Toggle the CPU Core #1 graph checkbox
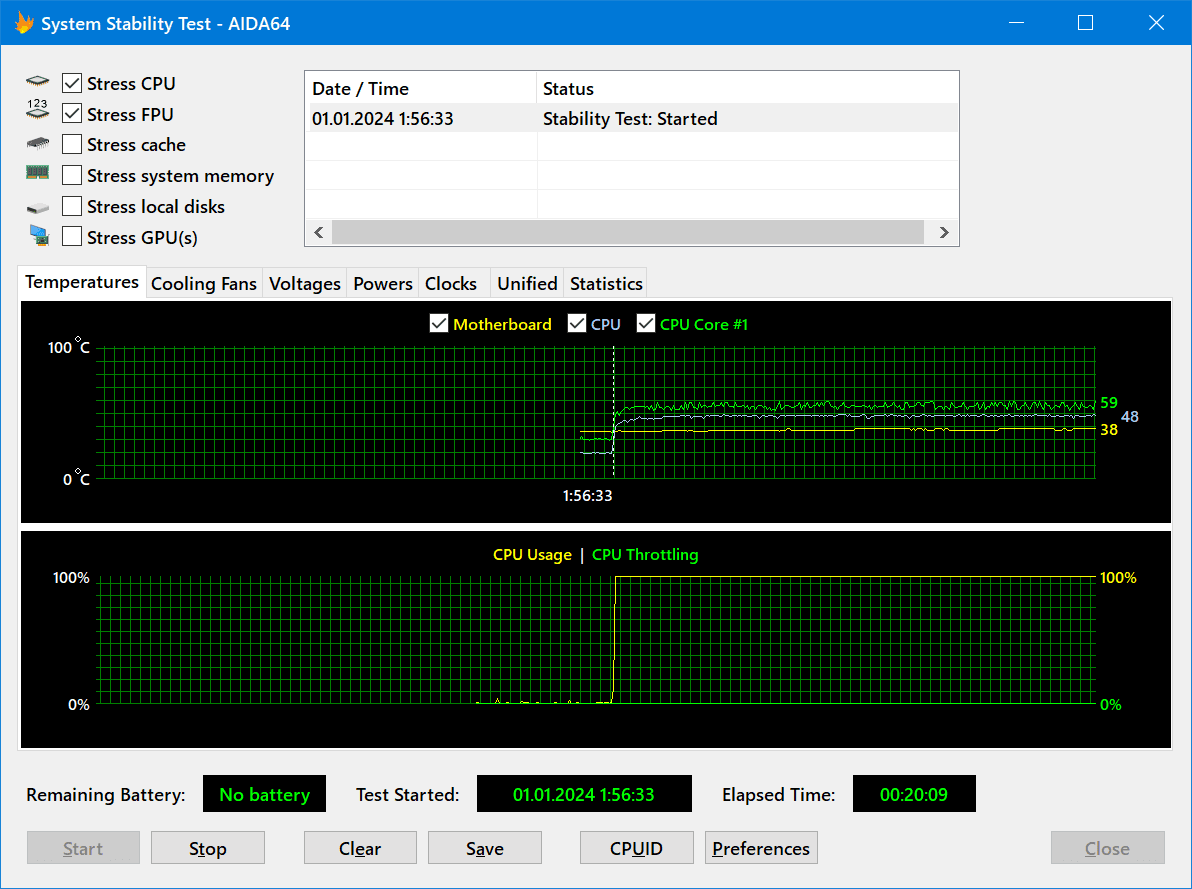 (x=645, y=324)
